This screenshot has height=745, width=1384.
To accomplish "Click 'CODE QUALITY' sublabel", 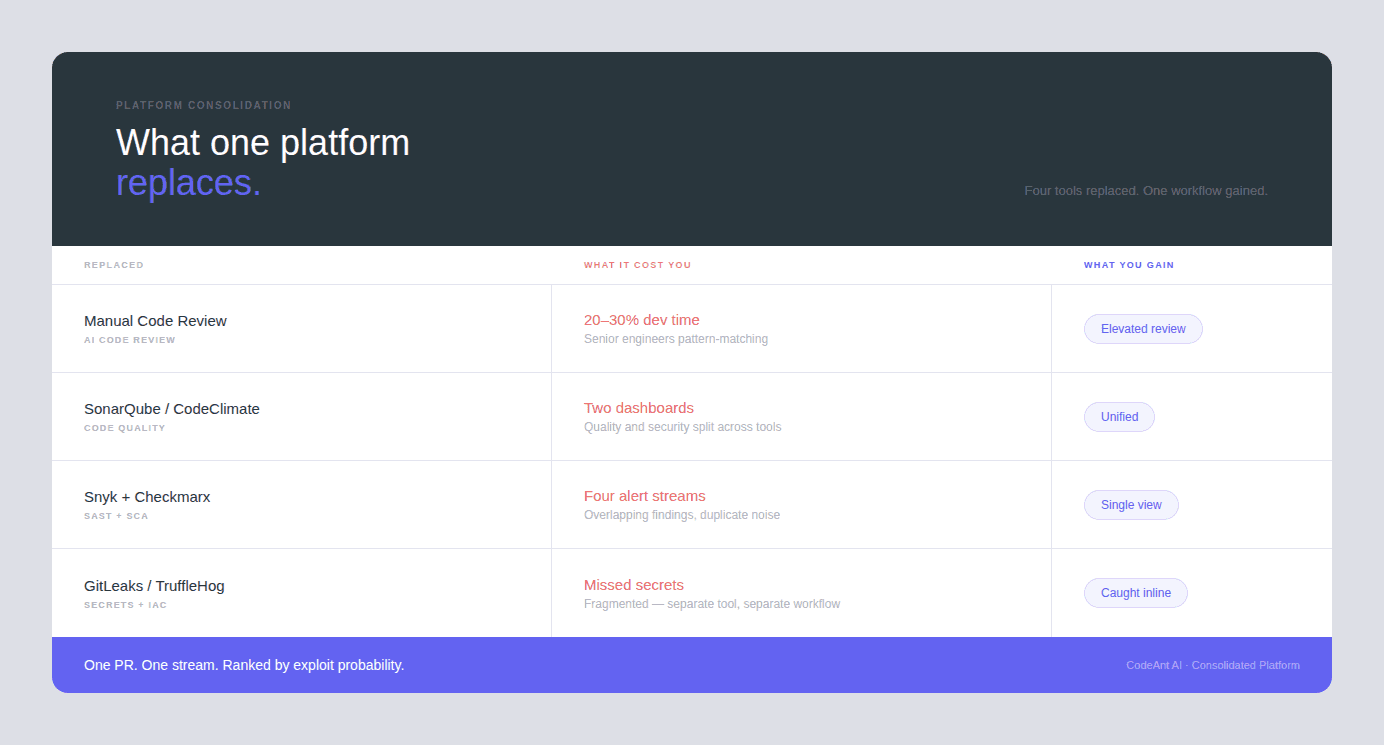I will (125, 428).
